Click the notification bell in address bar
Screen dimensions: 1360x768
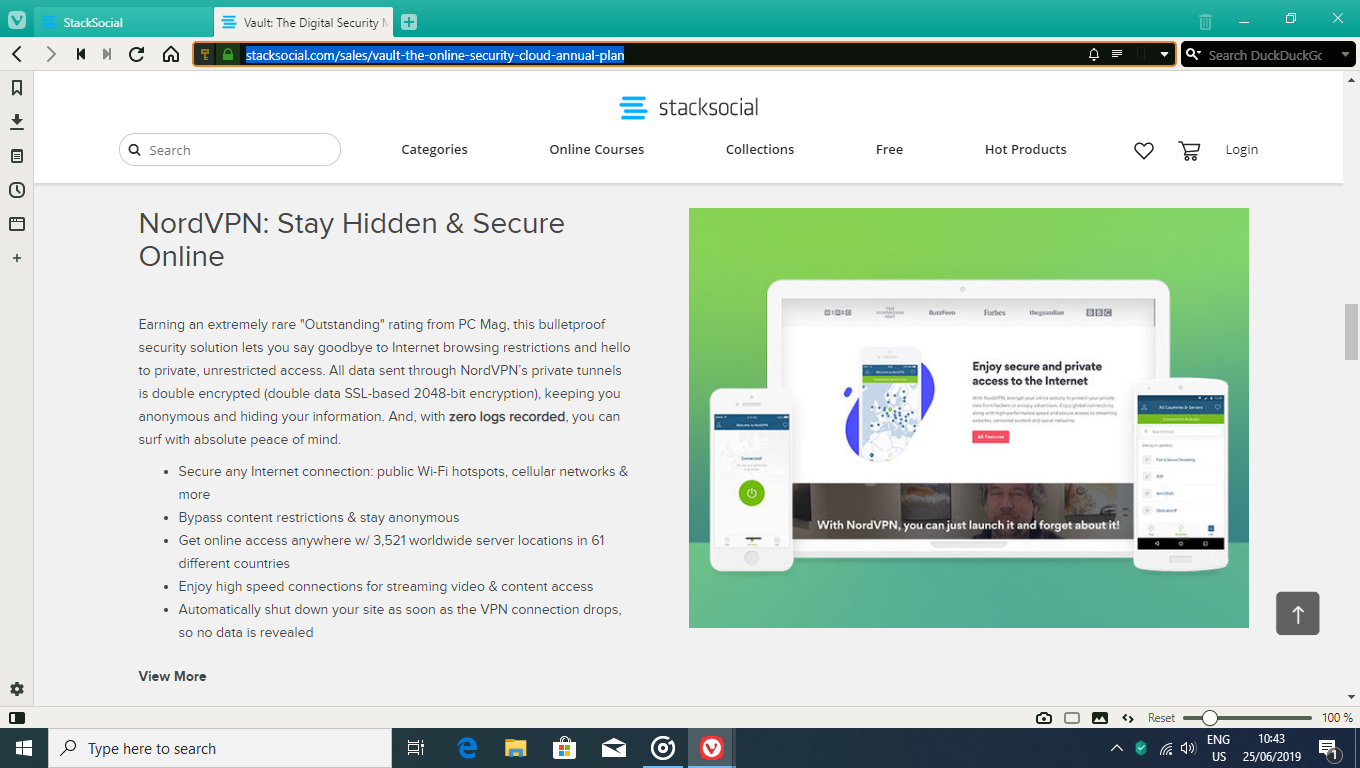tap(1094, 55)
